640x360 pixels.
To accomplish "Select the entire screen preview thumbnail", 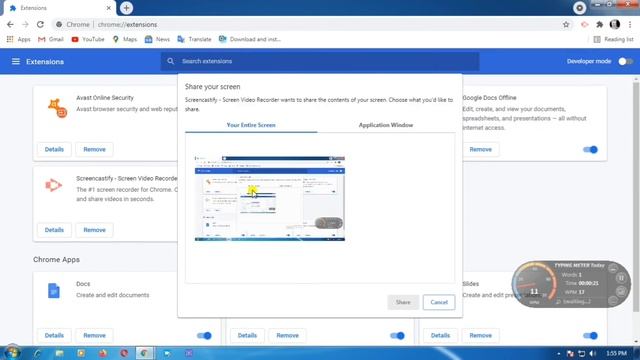I will [x=270, y=198].
